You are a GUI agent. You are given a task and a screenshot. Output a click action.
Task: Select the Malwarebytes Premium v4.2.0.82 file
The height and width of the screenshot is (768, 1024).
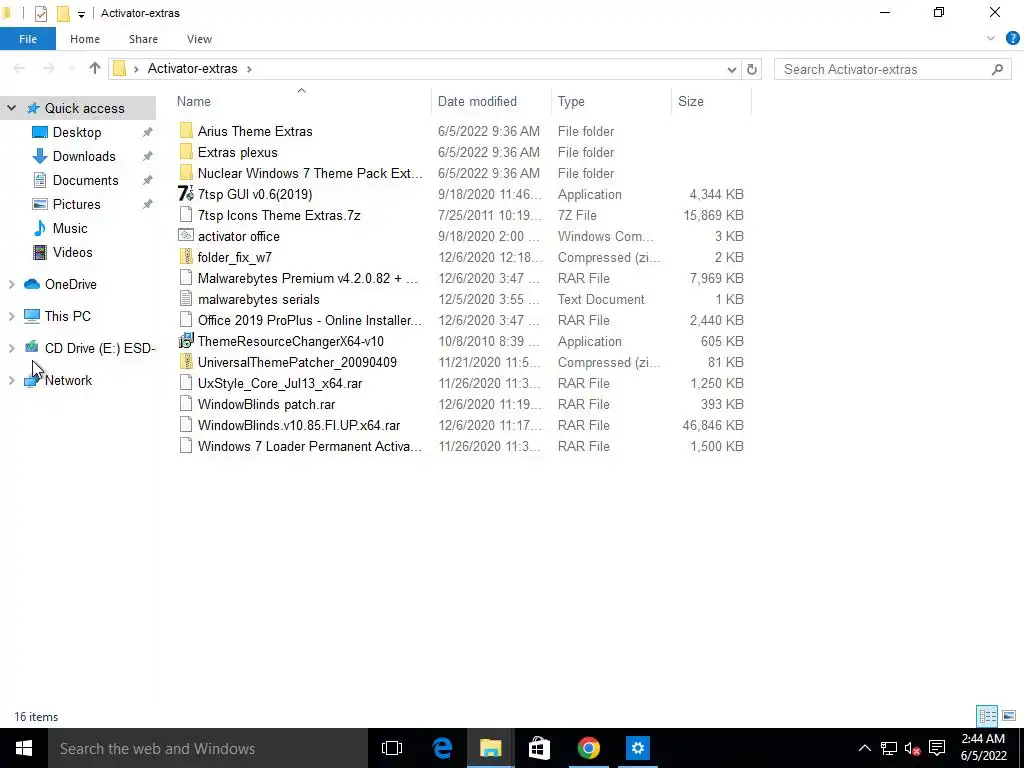point(308,278)
